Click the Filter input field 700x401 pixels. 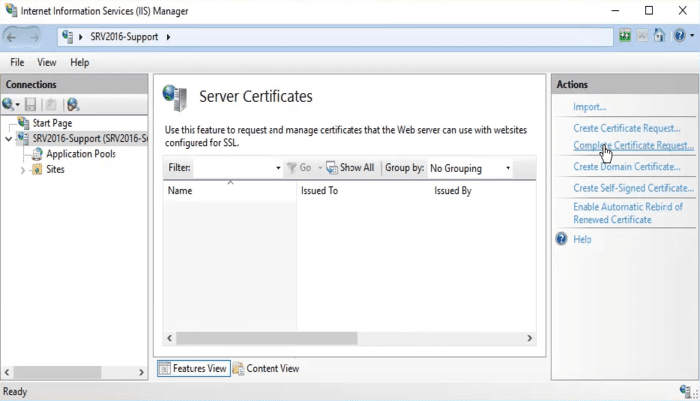[234, 168]
